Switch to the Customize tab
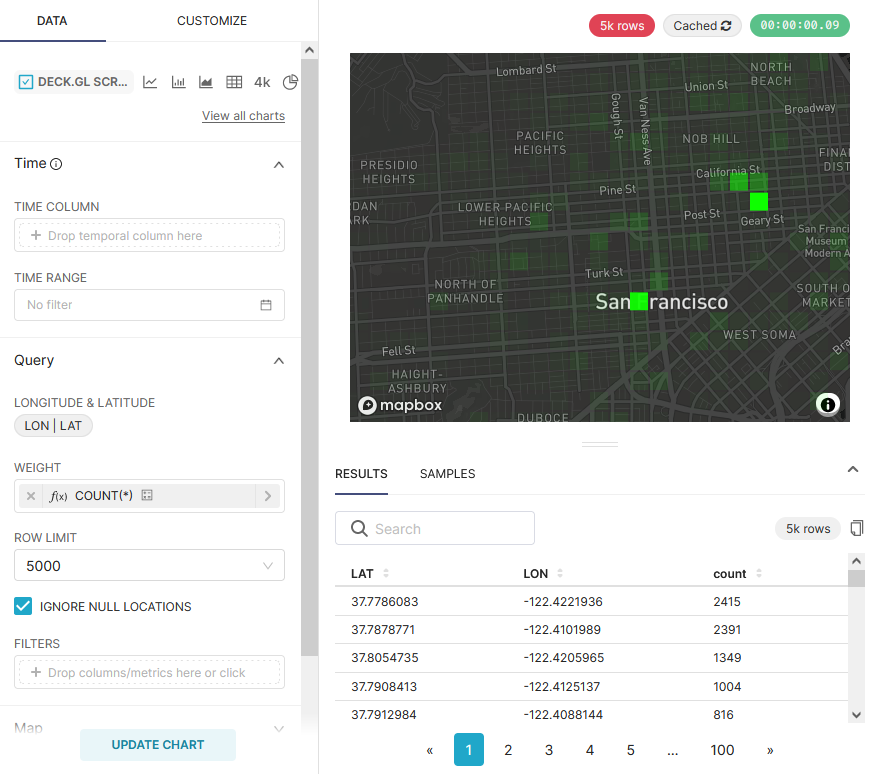This screenshot has height=774, width=879. pyautogui.click(x=212, y=21)
